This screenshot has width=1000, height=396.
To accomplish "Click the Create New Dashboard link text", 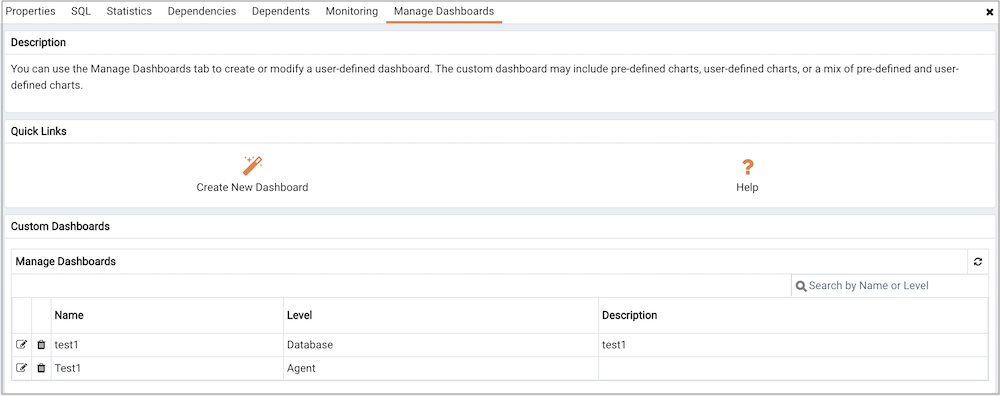I will (x=253, y=187).
